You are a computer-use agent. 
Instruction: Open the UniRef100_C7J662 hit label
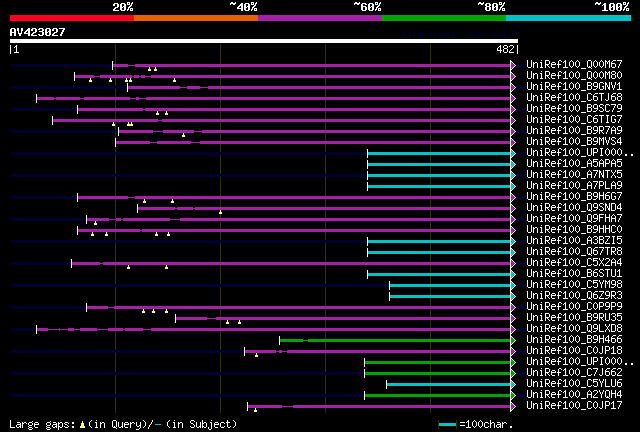[x=574, y=373]
